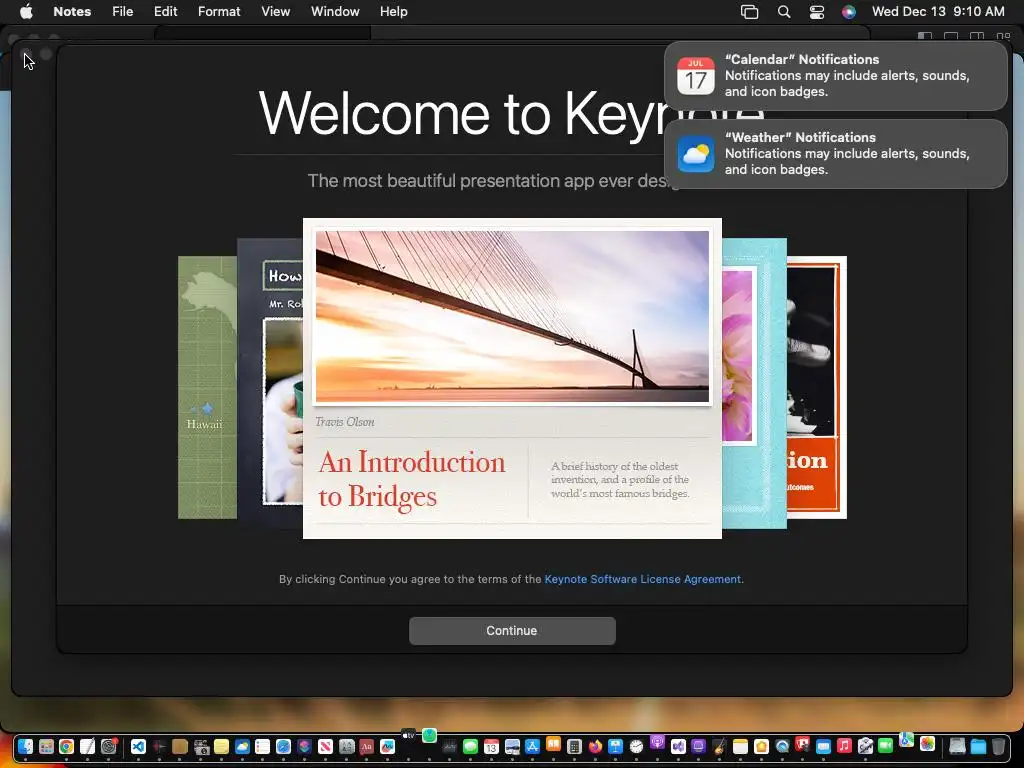
Task: Open the Weather Notifications alert
Action: 836,153
